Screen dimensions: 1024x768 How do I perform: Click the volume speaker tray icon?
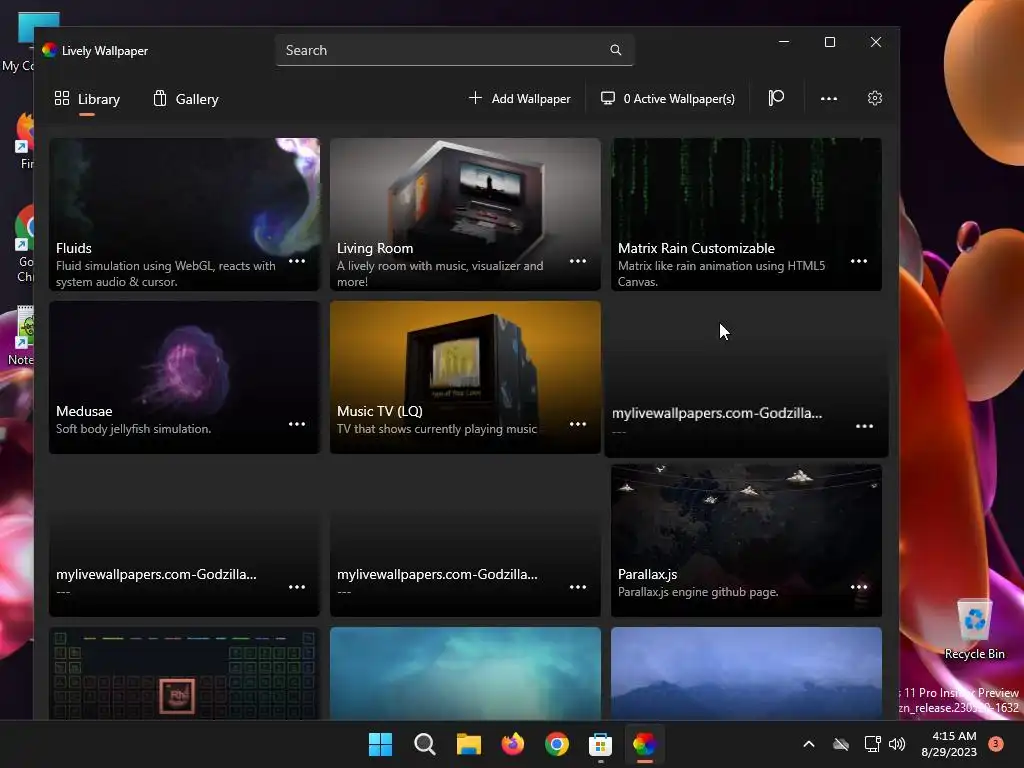(897, 744)
